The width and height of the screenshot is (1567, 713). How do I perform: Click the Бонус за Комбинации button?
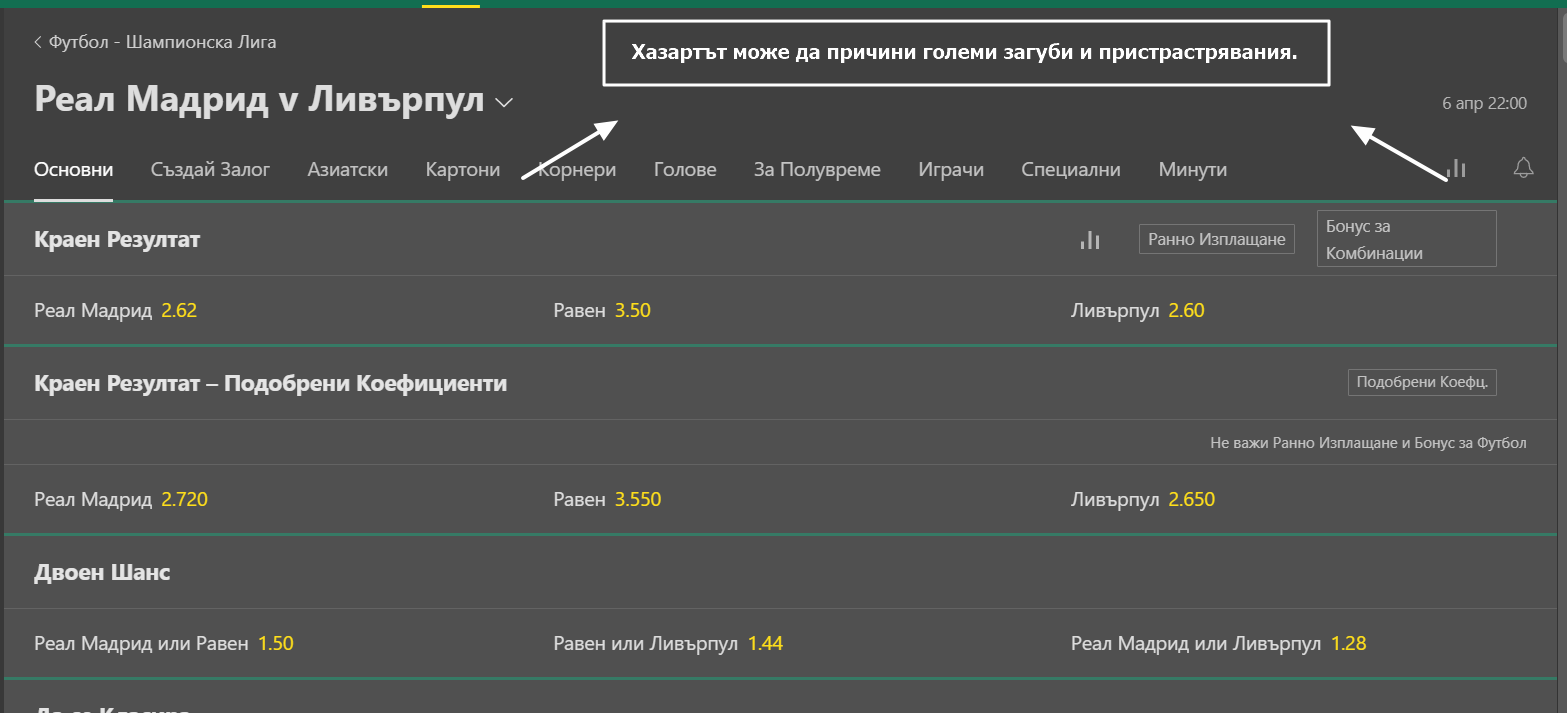(1405, 238)
